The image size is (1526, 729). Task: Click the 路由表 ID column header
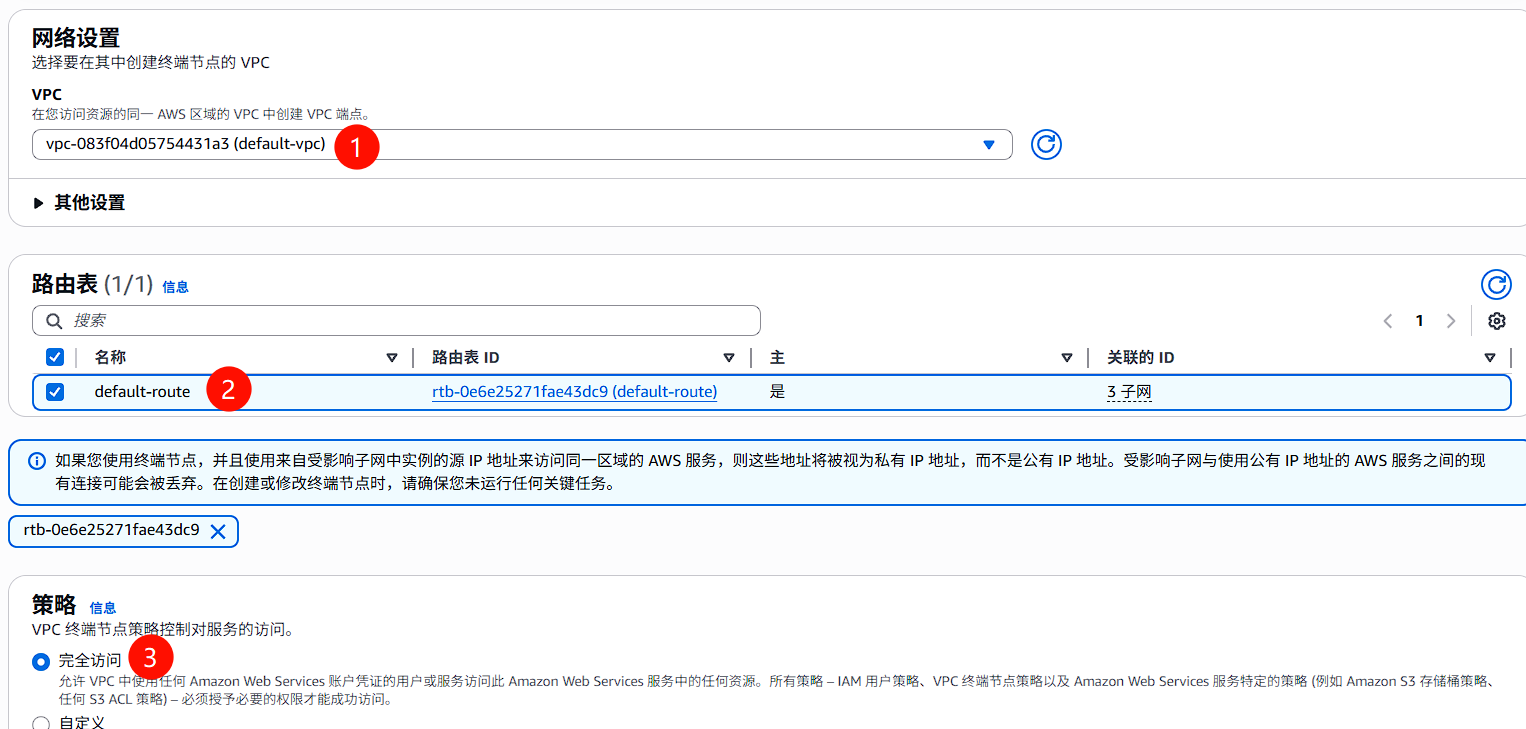tap(465, 357)
